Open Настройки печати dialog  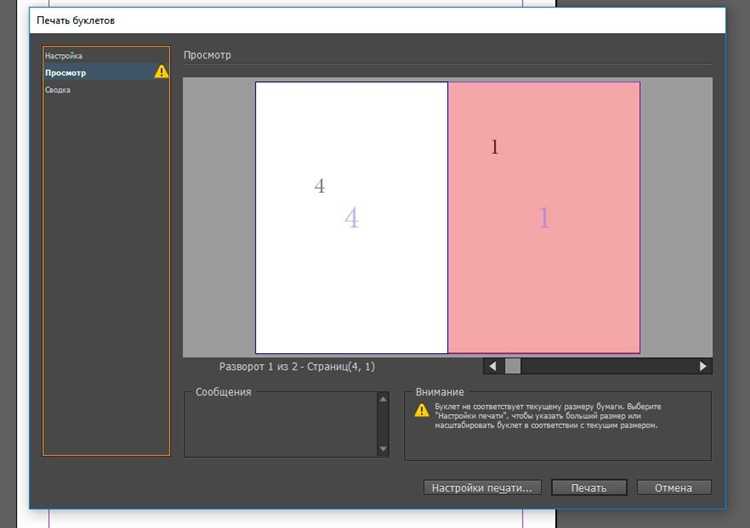point(482,488)
